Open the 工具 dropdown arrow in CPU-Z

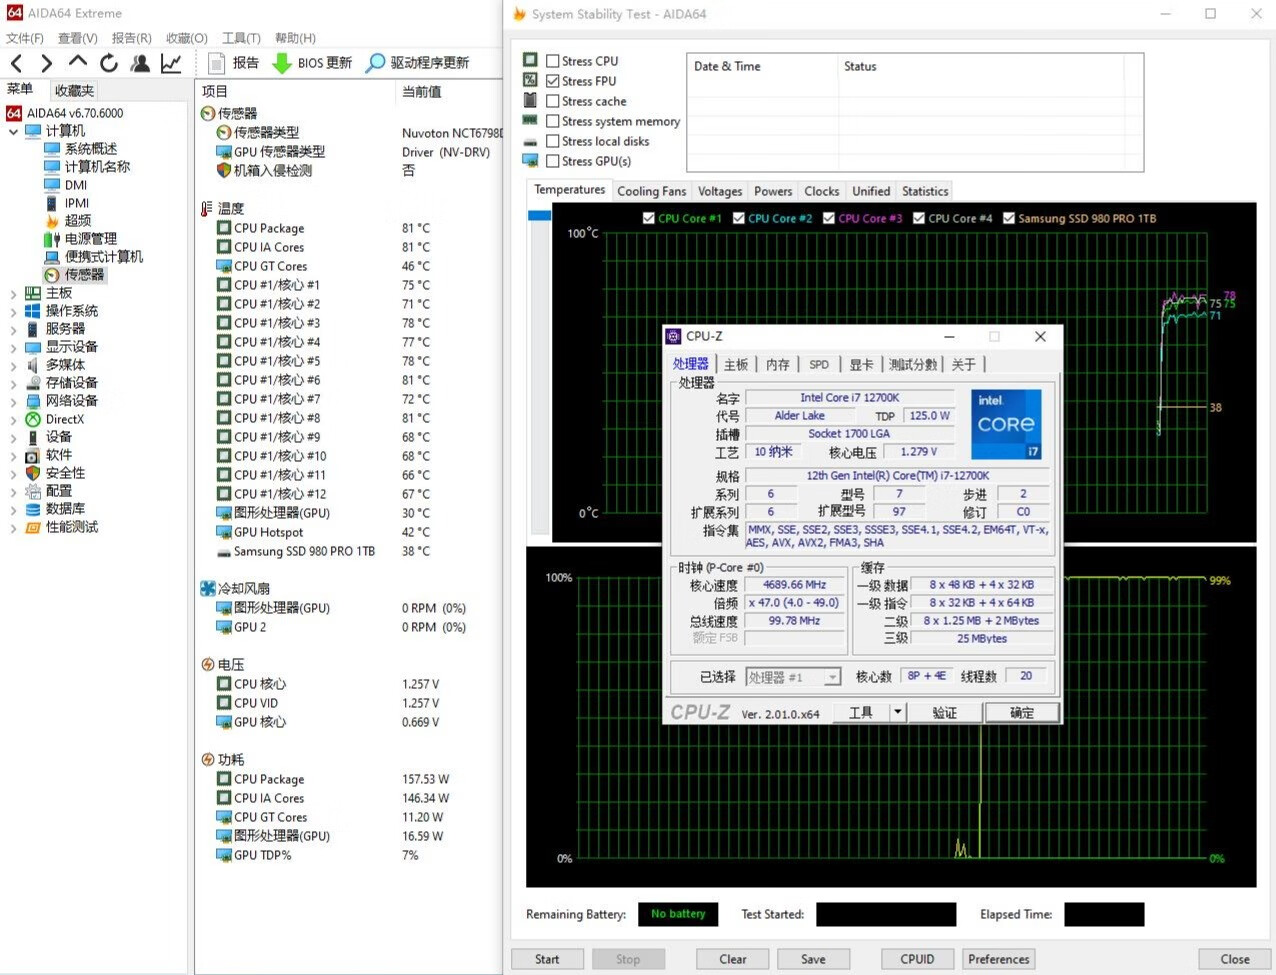click(898, 712)
